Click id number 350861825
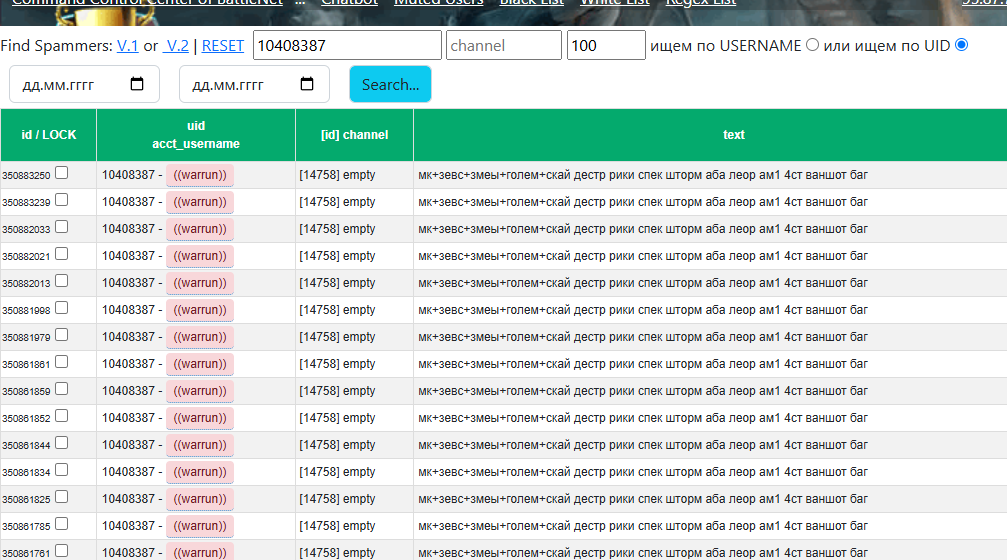Image resolution: width=1007 pixels, height=560 pixels. tap(26, 499)
